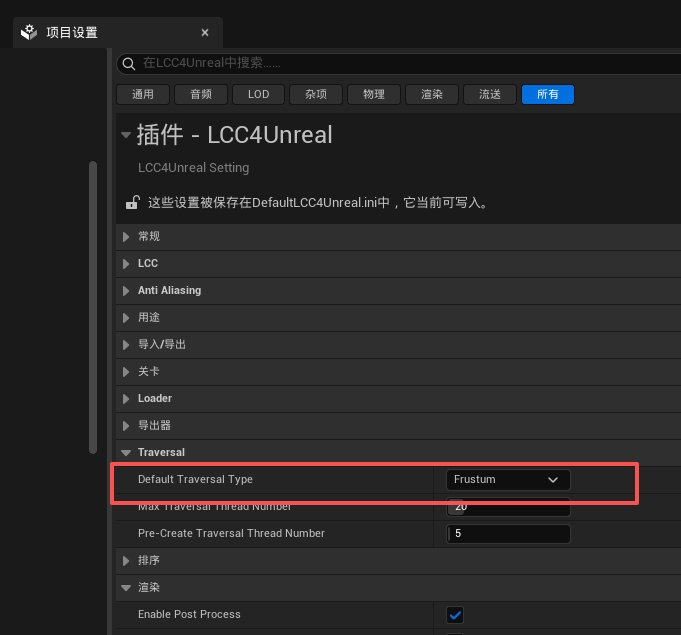Expand the 常规 category
Image resolution: width=681 pixels, height=635 pixels.
(x=126, y=237)
